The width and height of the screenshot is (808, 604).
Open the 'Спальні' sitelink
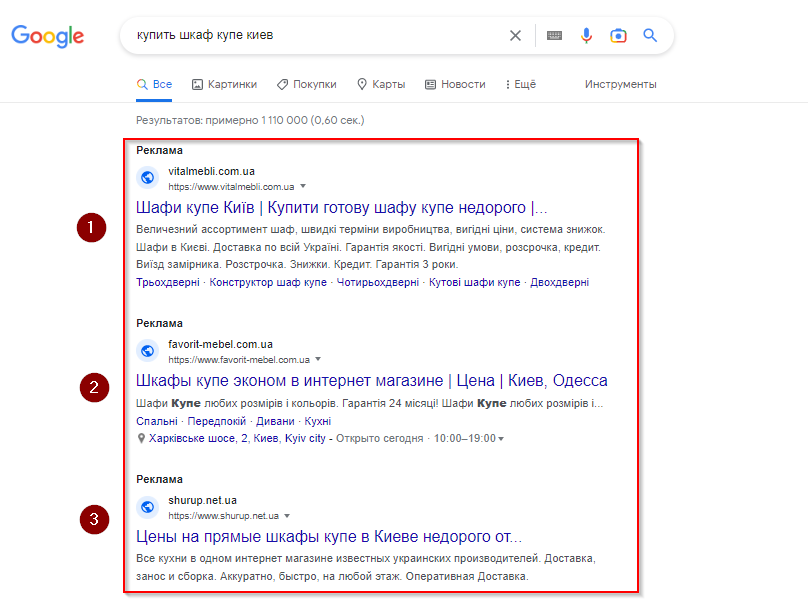click(157, 422)
